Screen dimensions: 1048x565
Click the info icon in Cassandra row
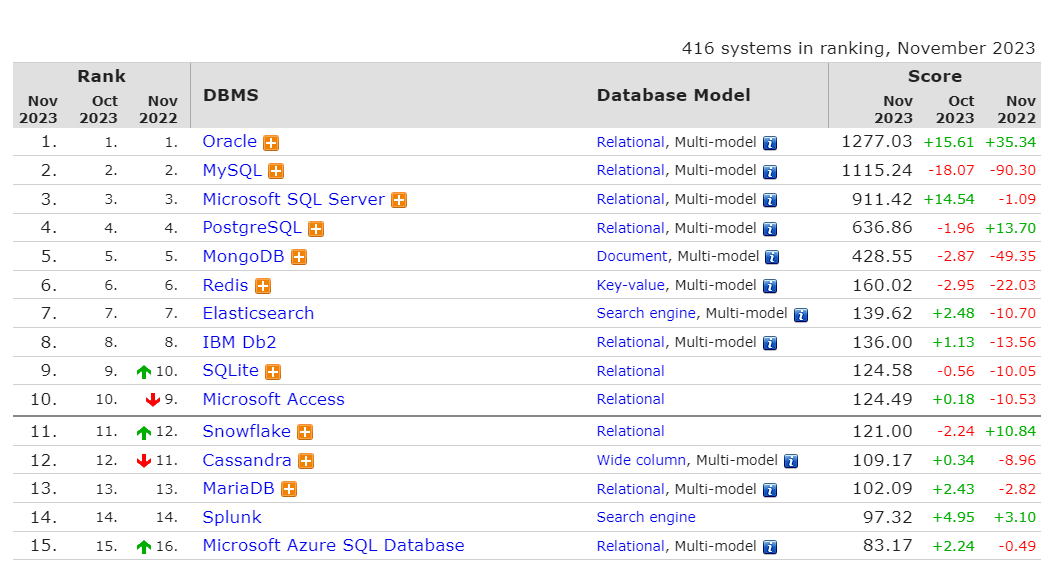(x=790, y=462)
